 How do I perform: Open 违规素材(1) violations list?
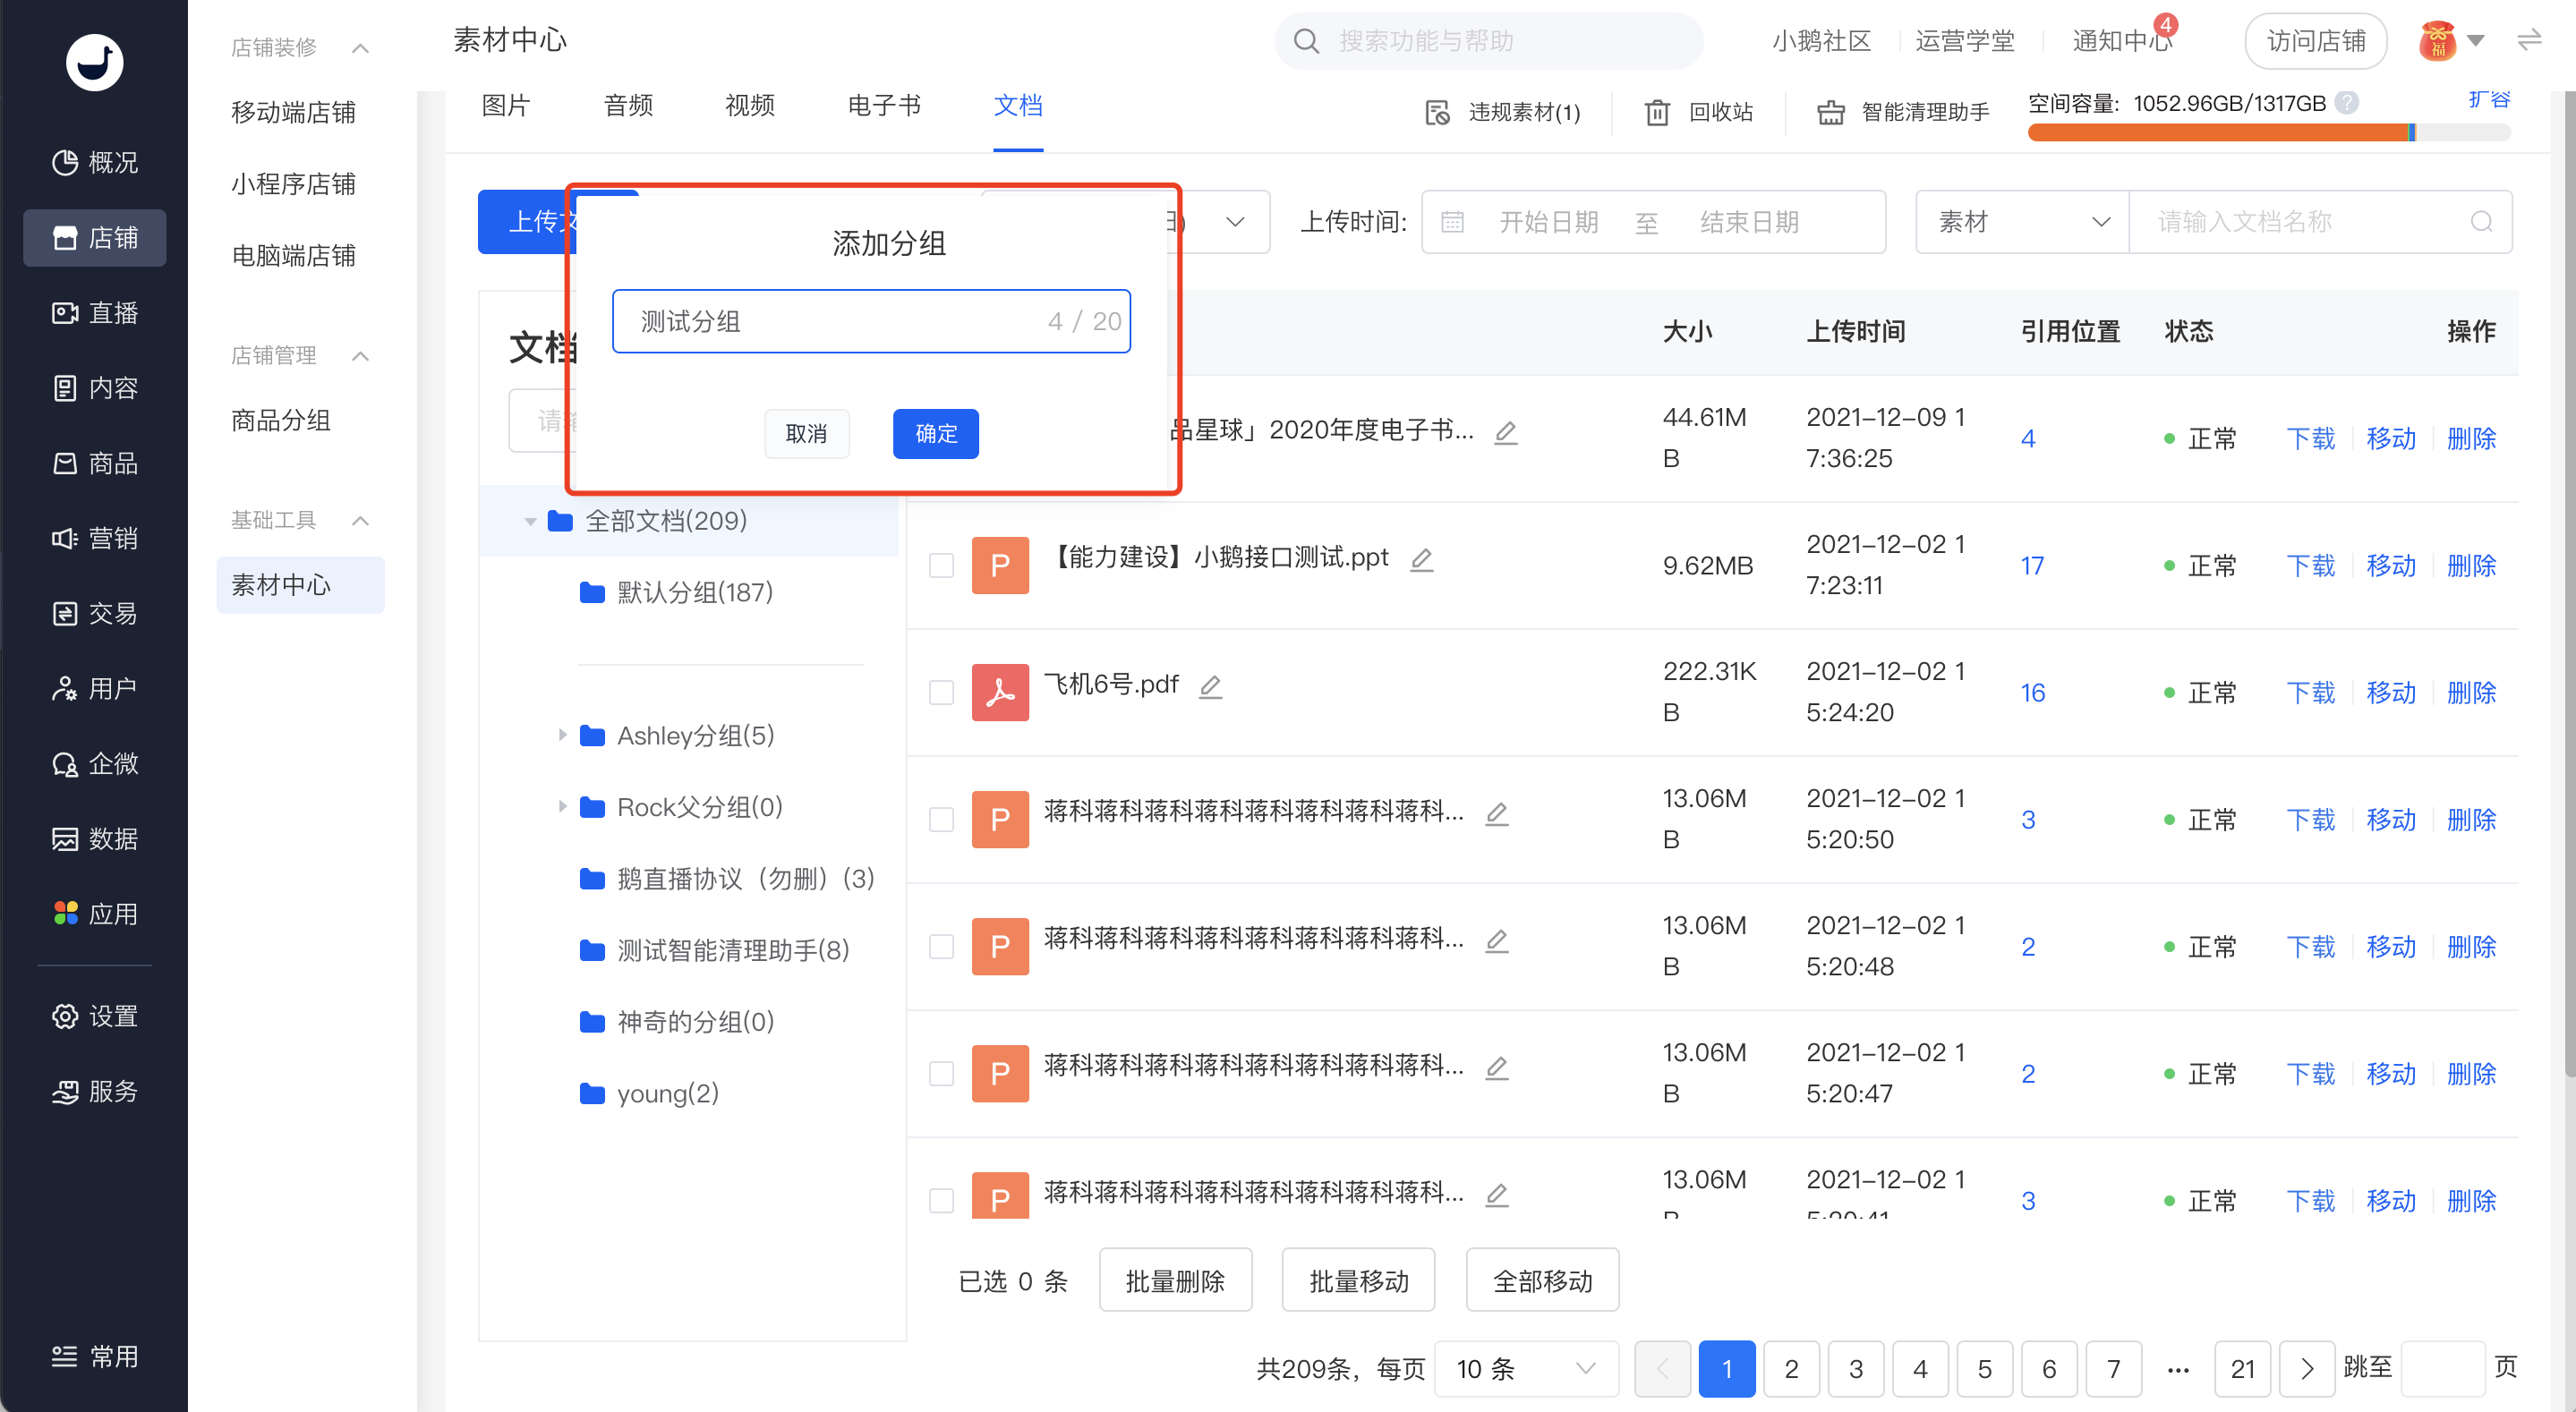[x=1502, y=112]
